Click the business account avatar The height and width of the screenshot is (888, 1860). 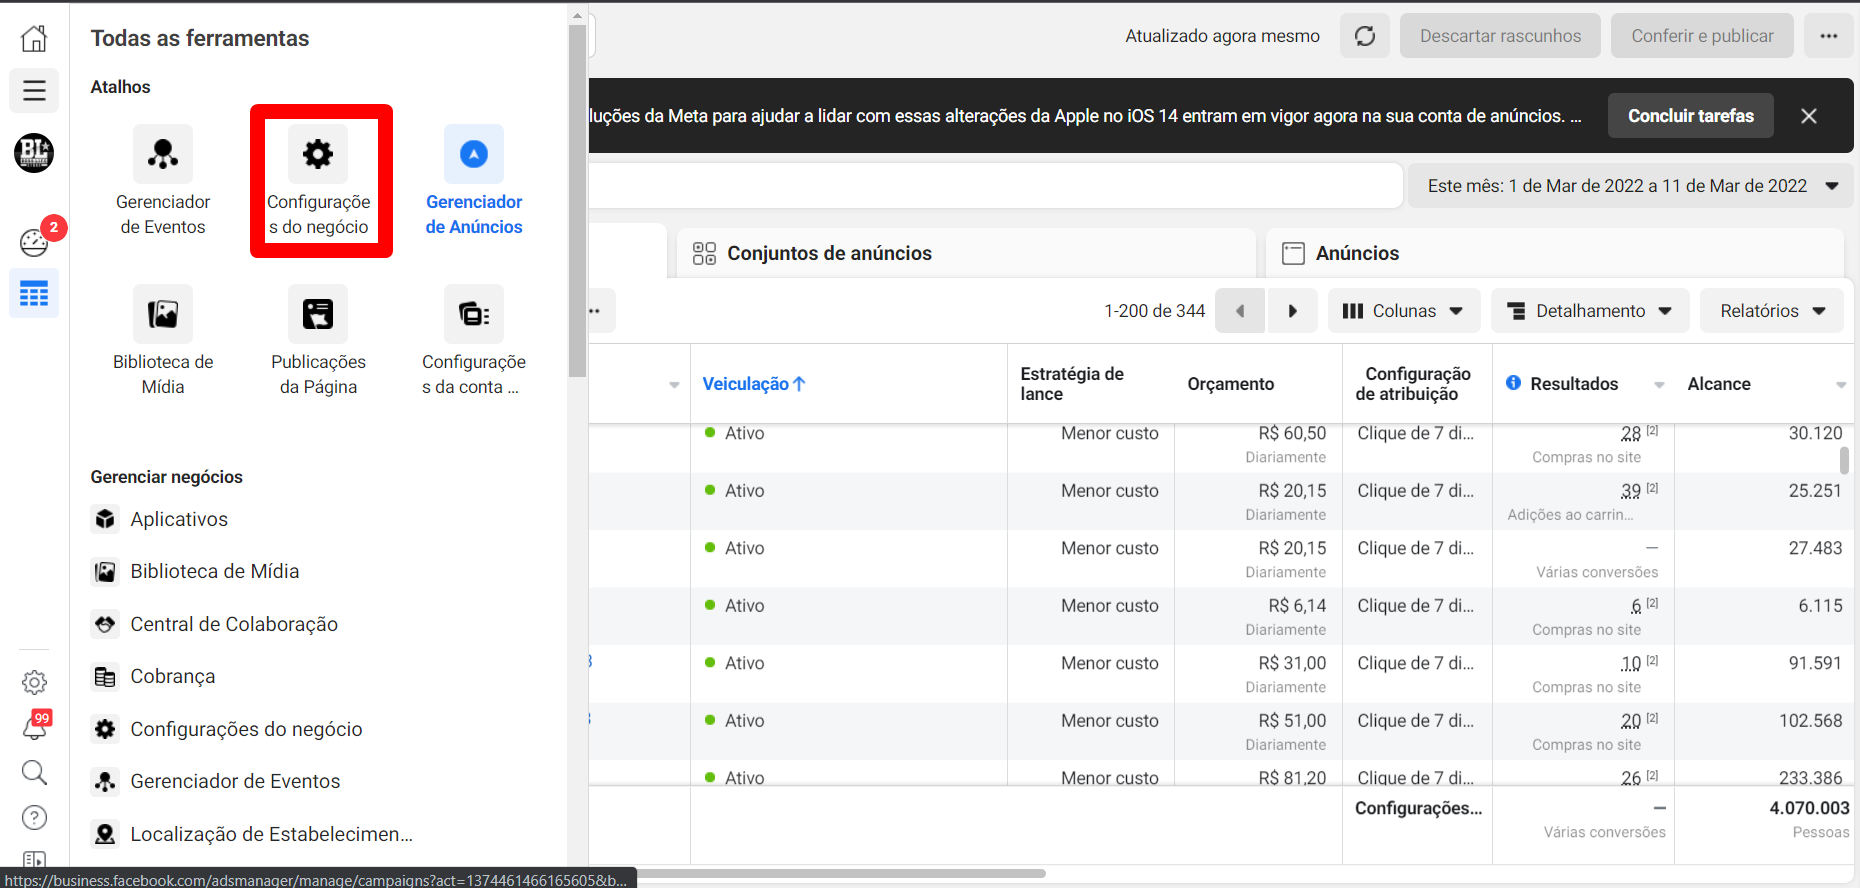pyautogui.click(x=34, y=153)
